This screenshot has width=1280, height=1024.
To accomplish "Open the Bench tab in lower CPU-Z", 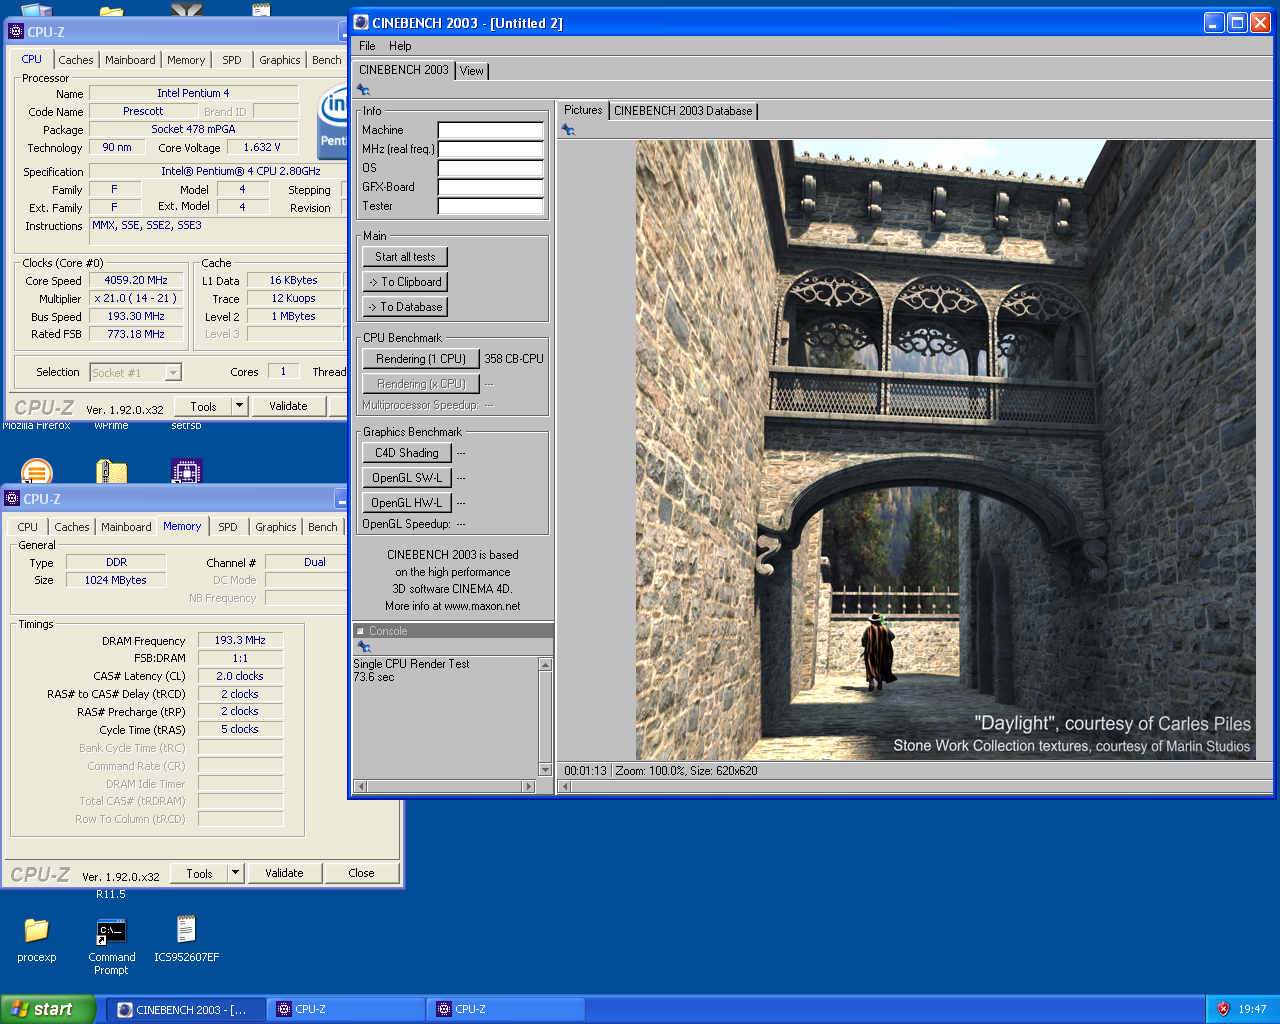I will 323,527.
